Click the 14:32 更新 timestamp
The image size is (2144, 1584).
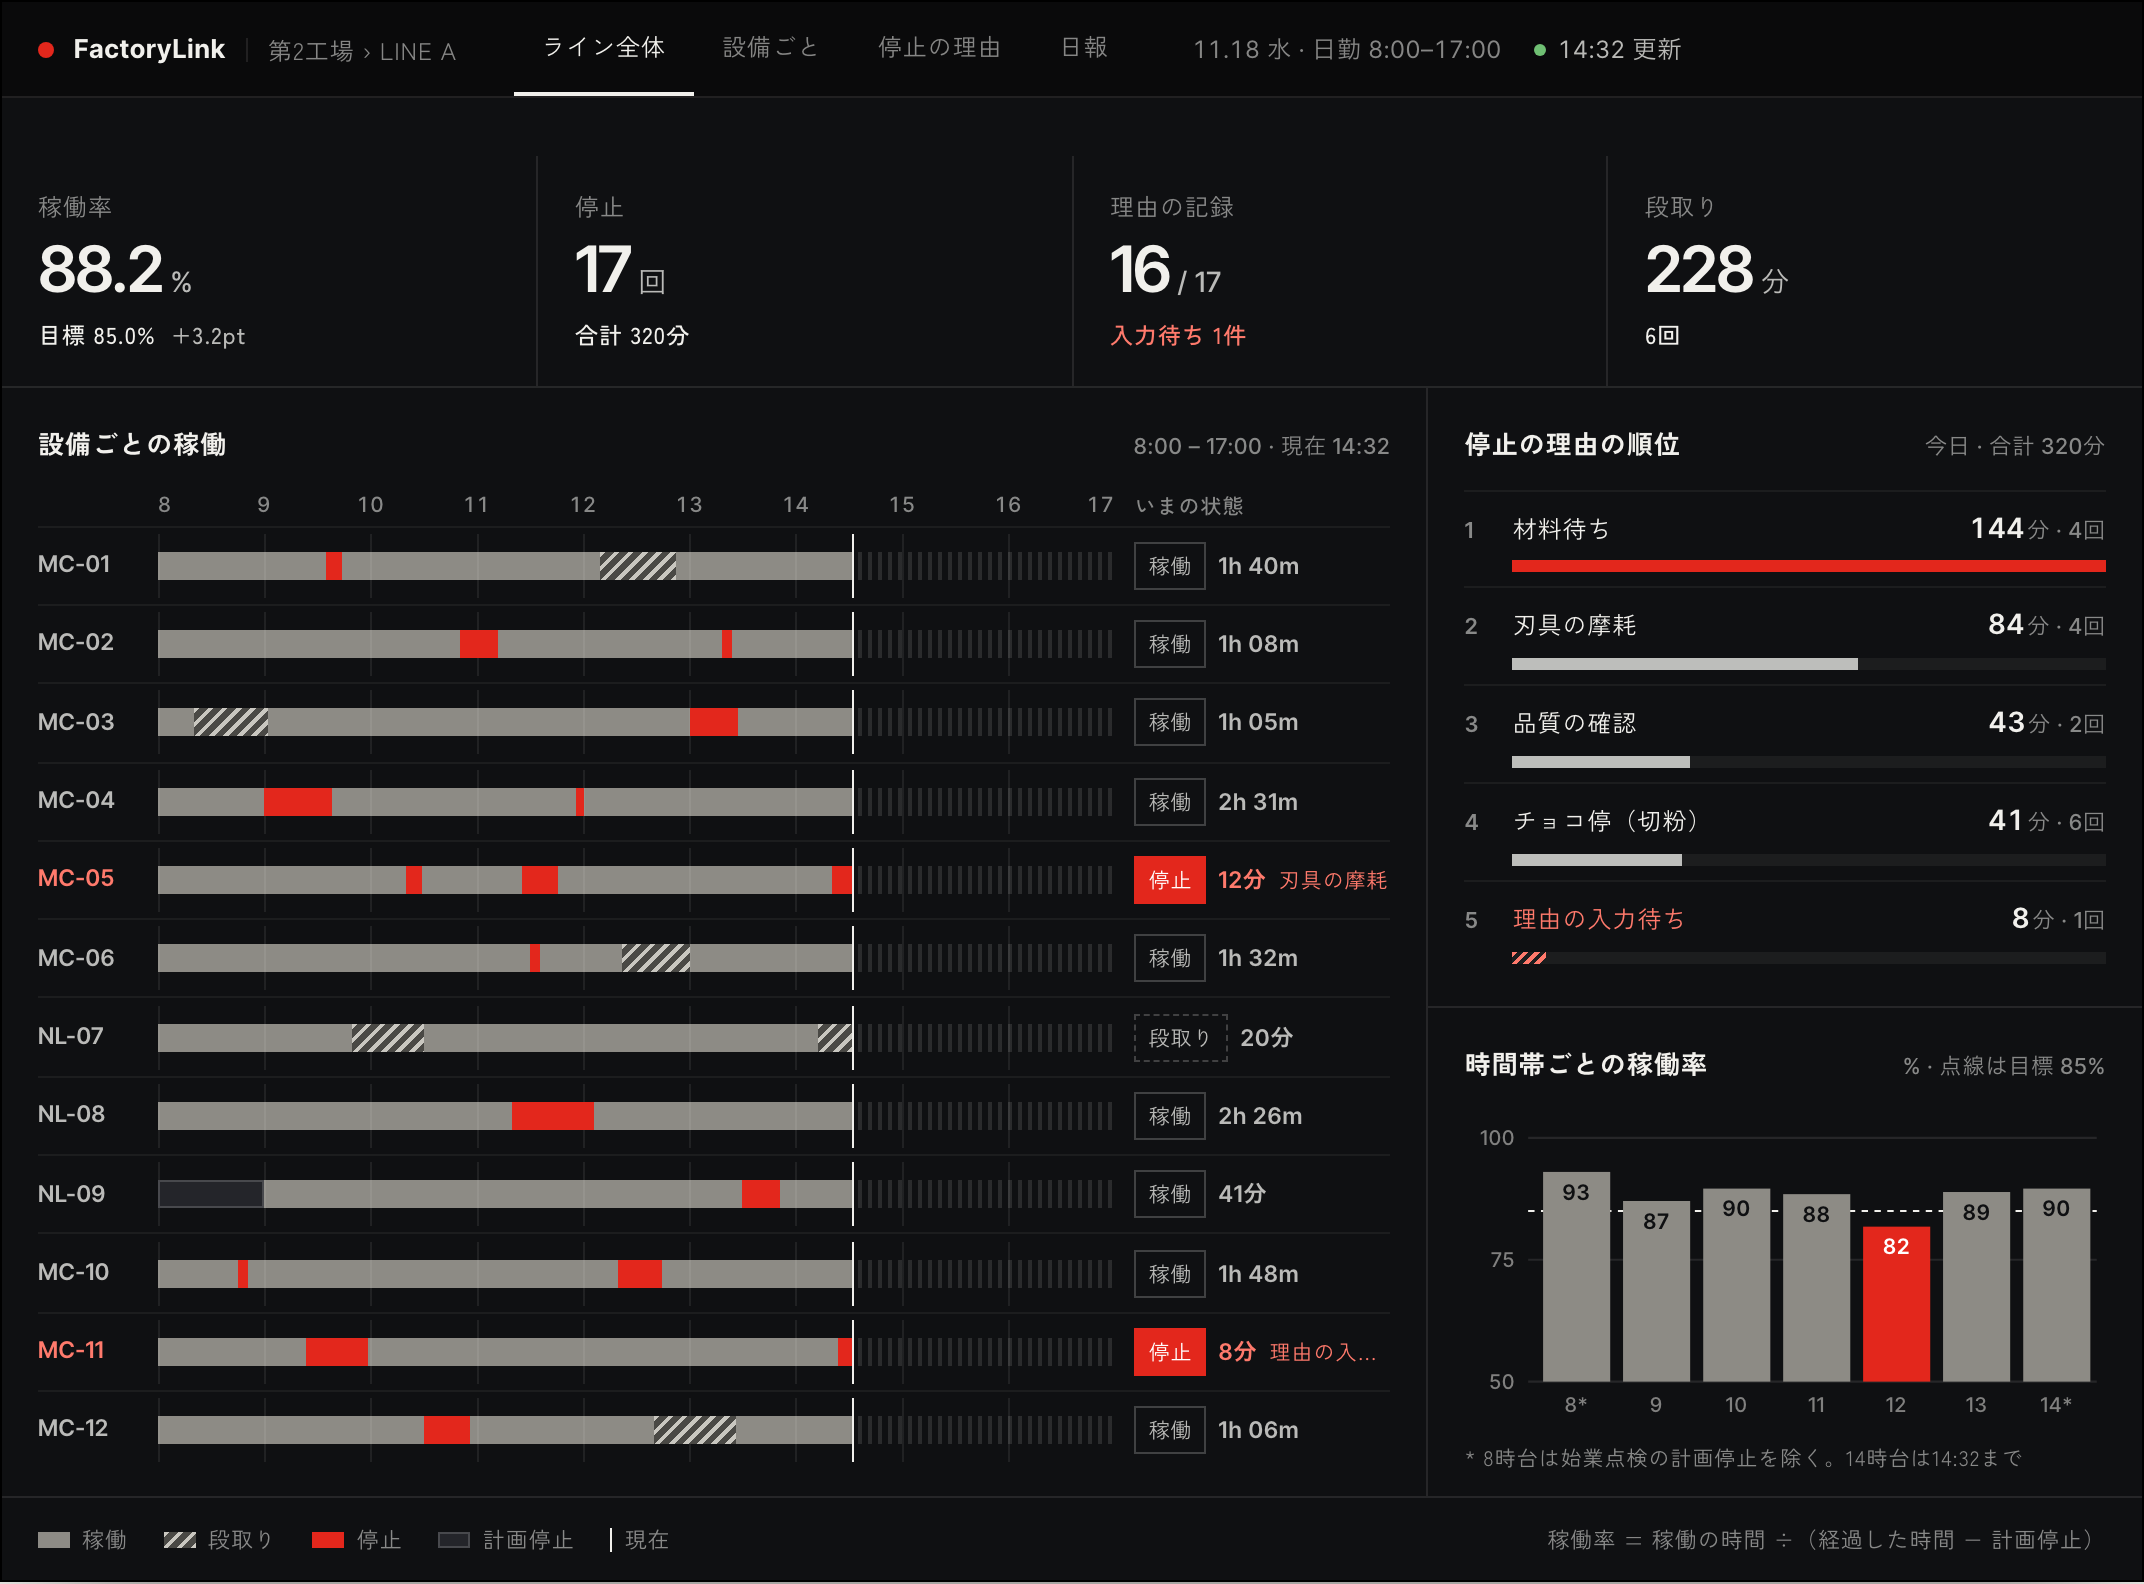[x=1620, y=50]
